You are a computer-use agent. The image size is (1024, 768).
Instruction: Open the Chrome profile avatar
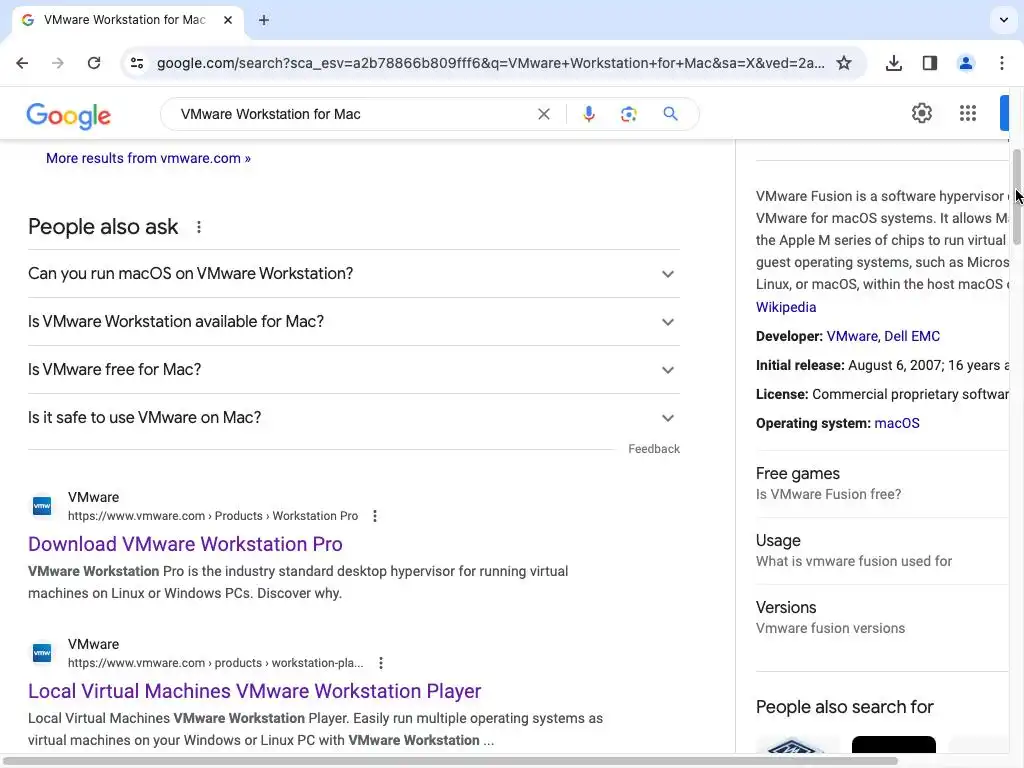tap(965, 63)
